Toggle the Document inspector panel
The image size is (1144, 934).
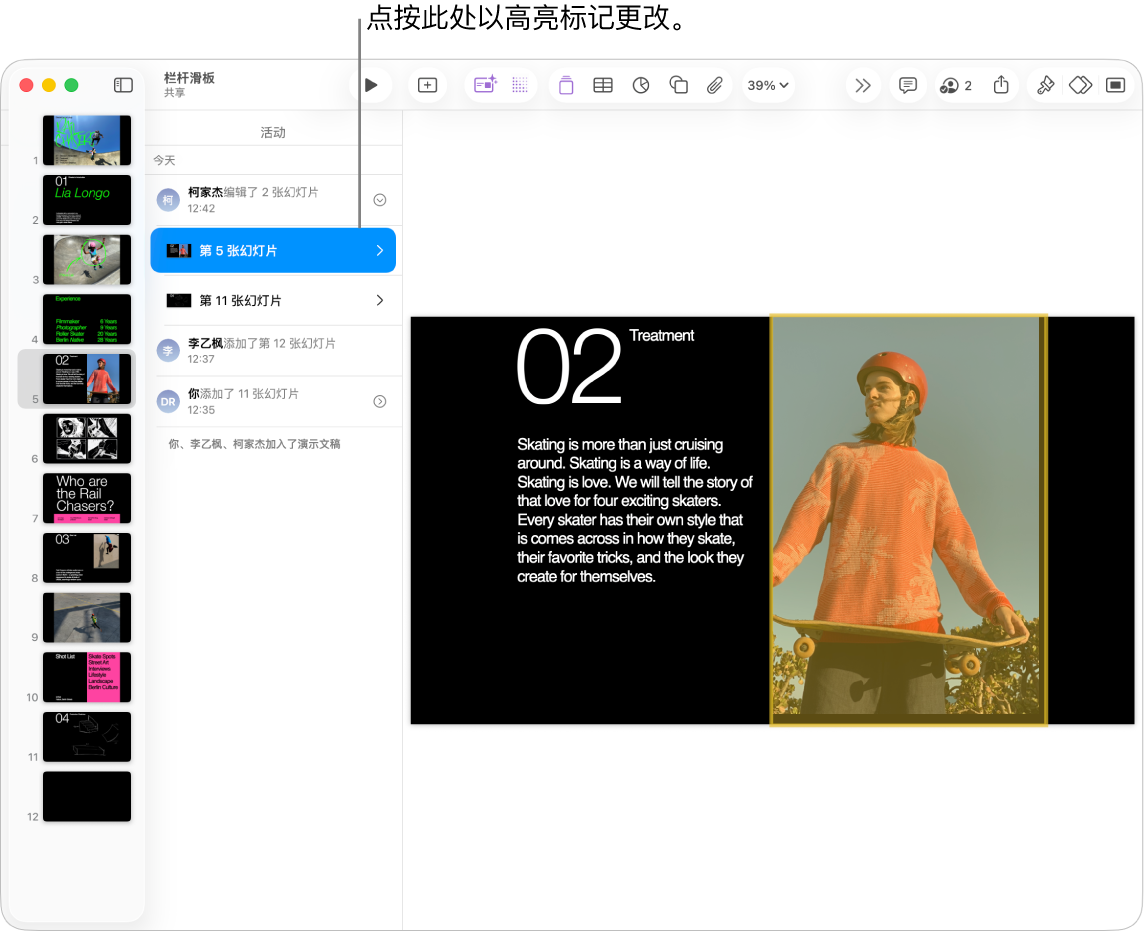click(1116, 86)
